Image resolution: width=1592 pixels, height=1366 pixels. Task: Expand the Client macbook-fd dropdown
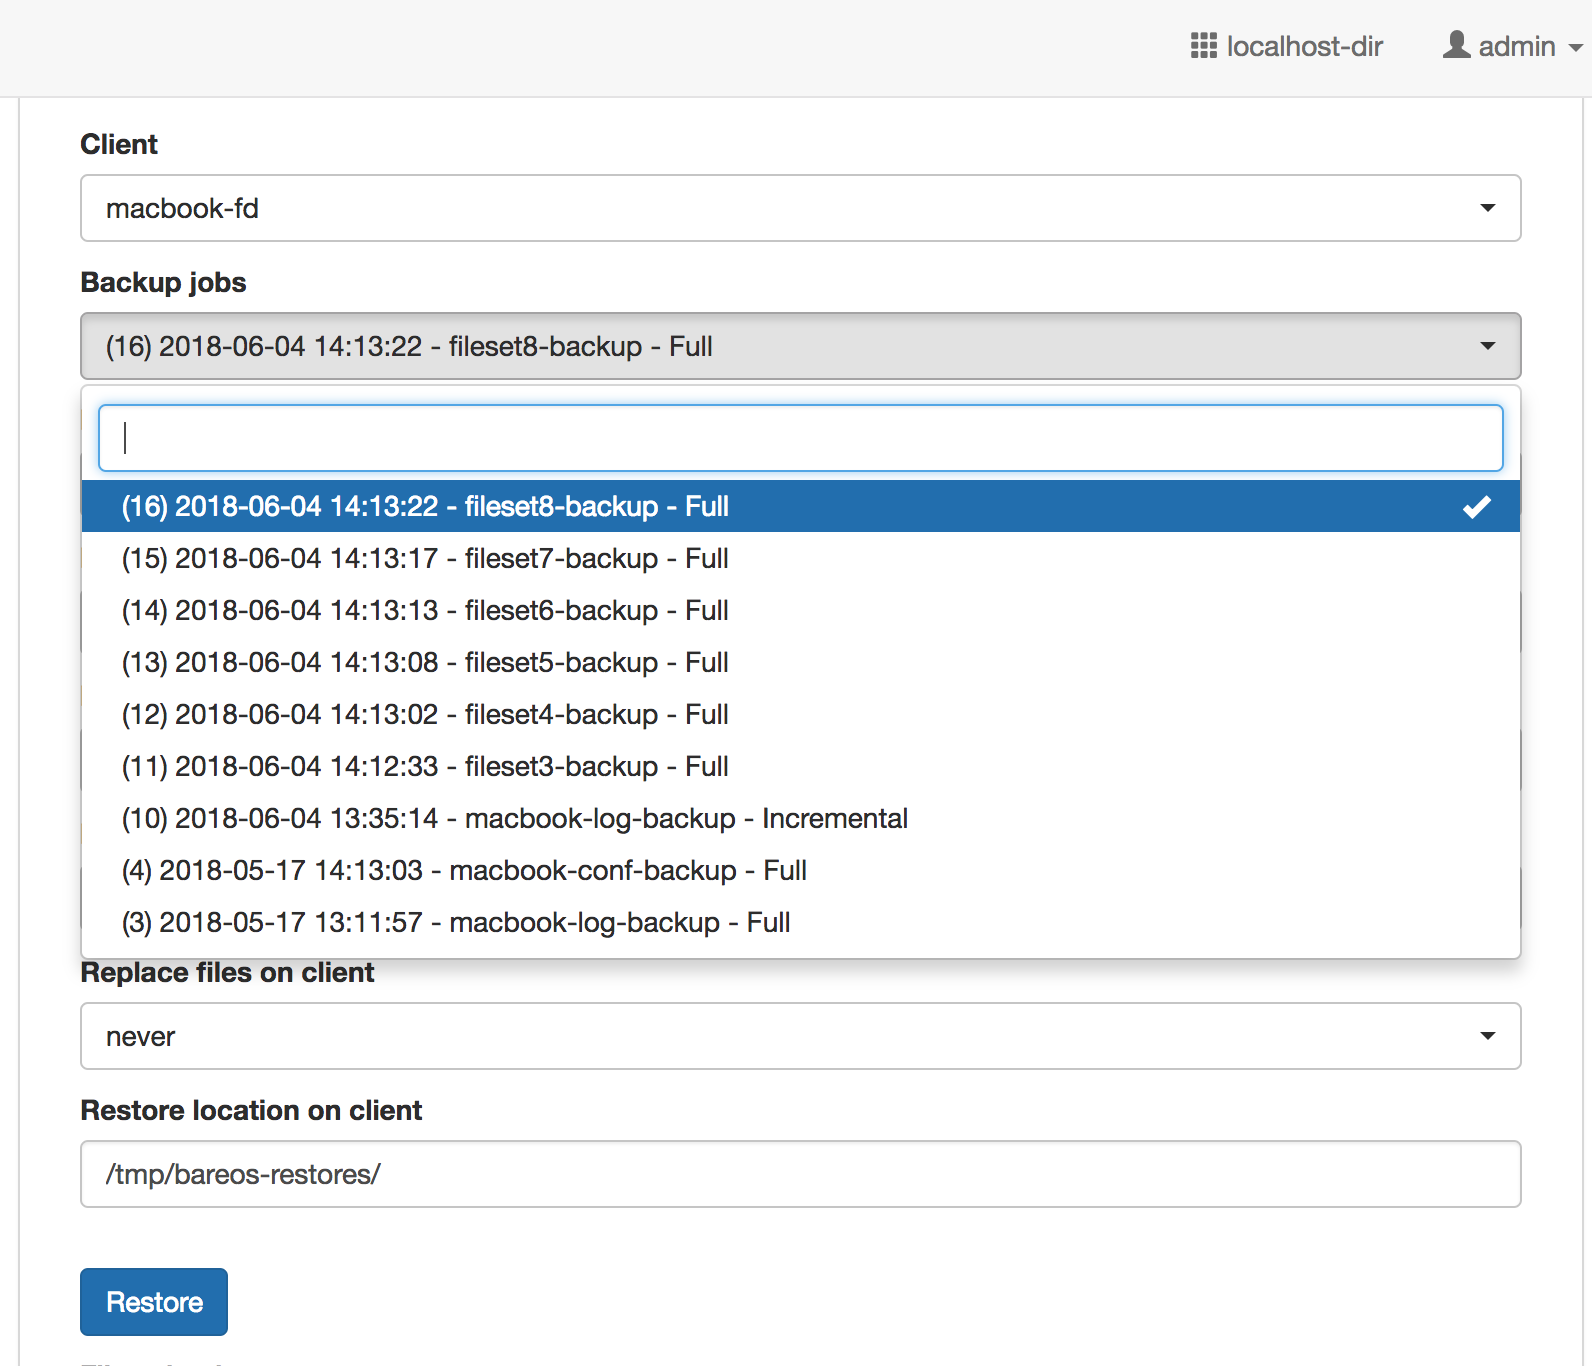point(800,208)
